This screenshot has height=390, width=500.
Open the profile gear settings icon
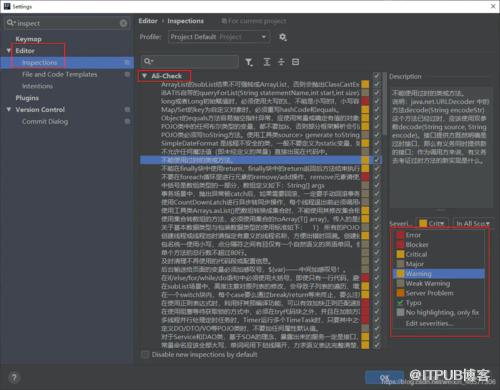[x=283, y=37]
